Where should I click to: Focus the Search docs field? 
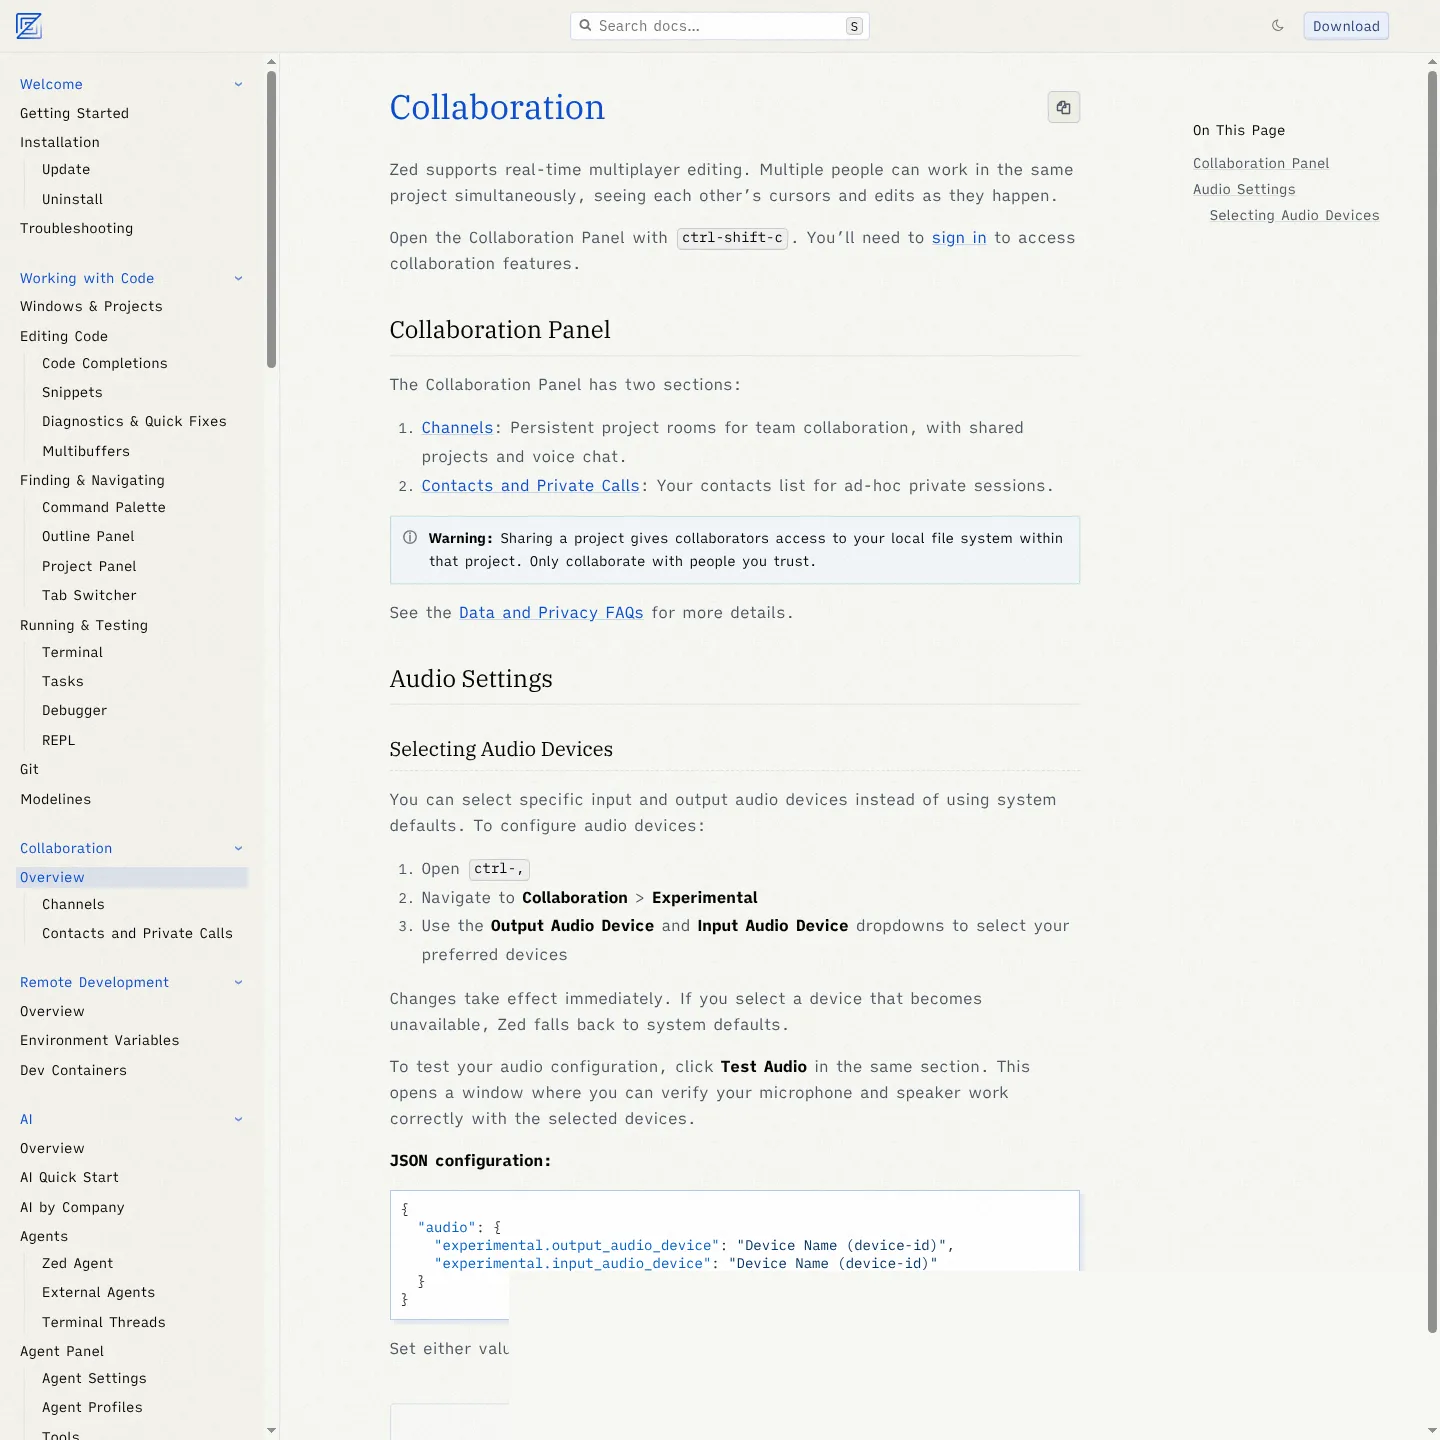point(720,26)
